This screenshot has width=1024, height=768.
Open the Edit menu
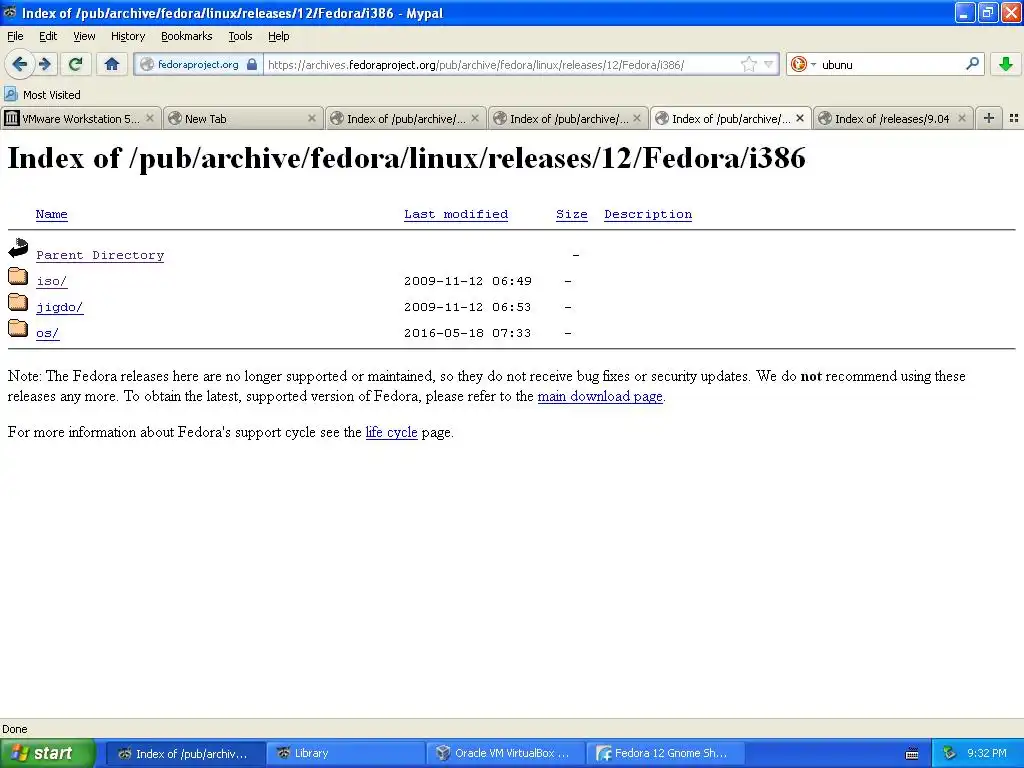coord(48,36)
